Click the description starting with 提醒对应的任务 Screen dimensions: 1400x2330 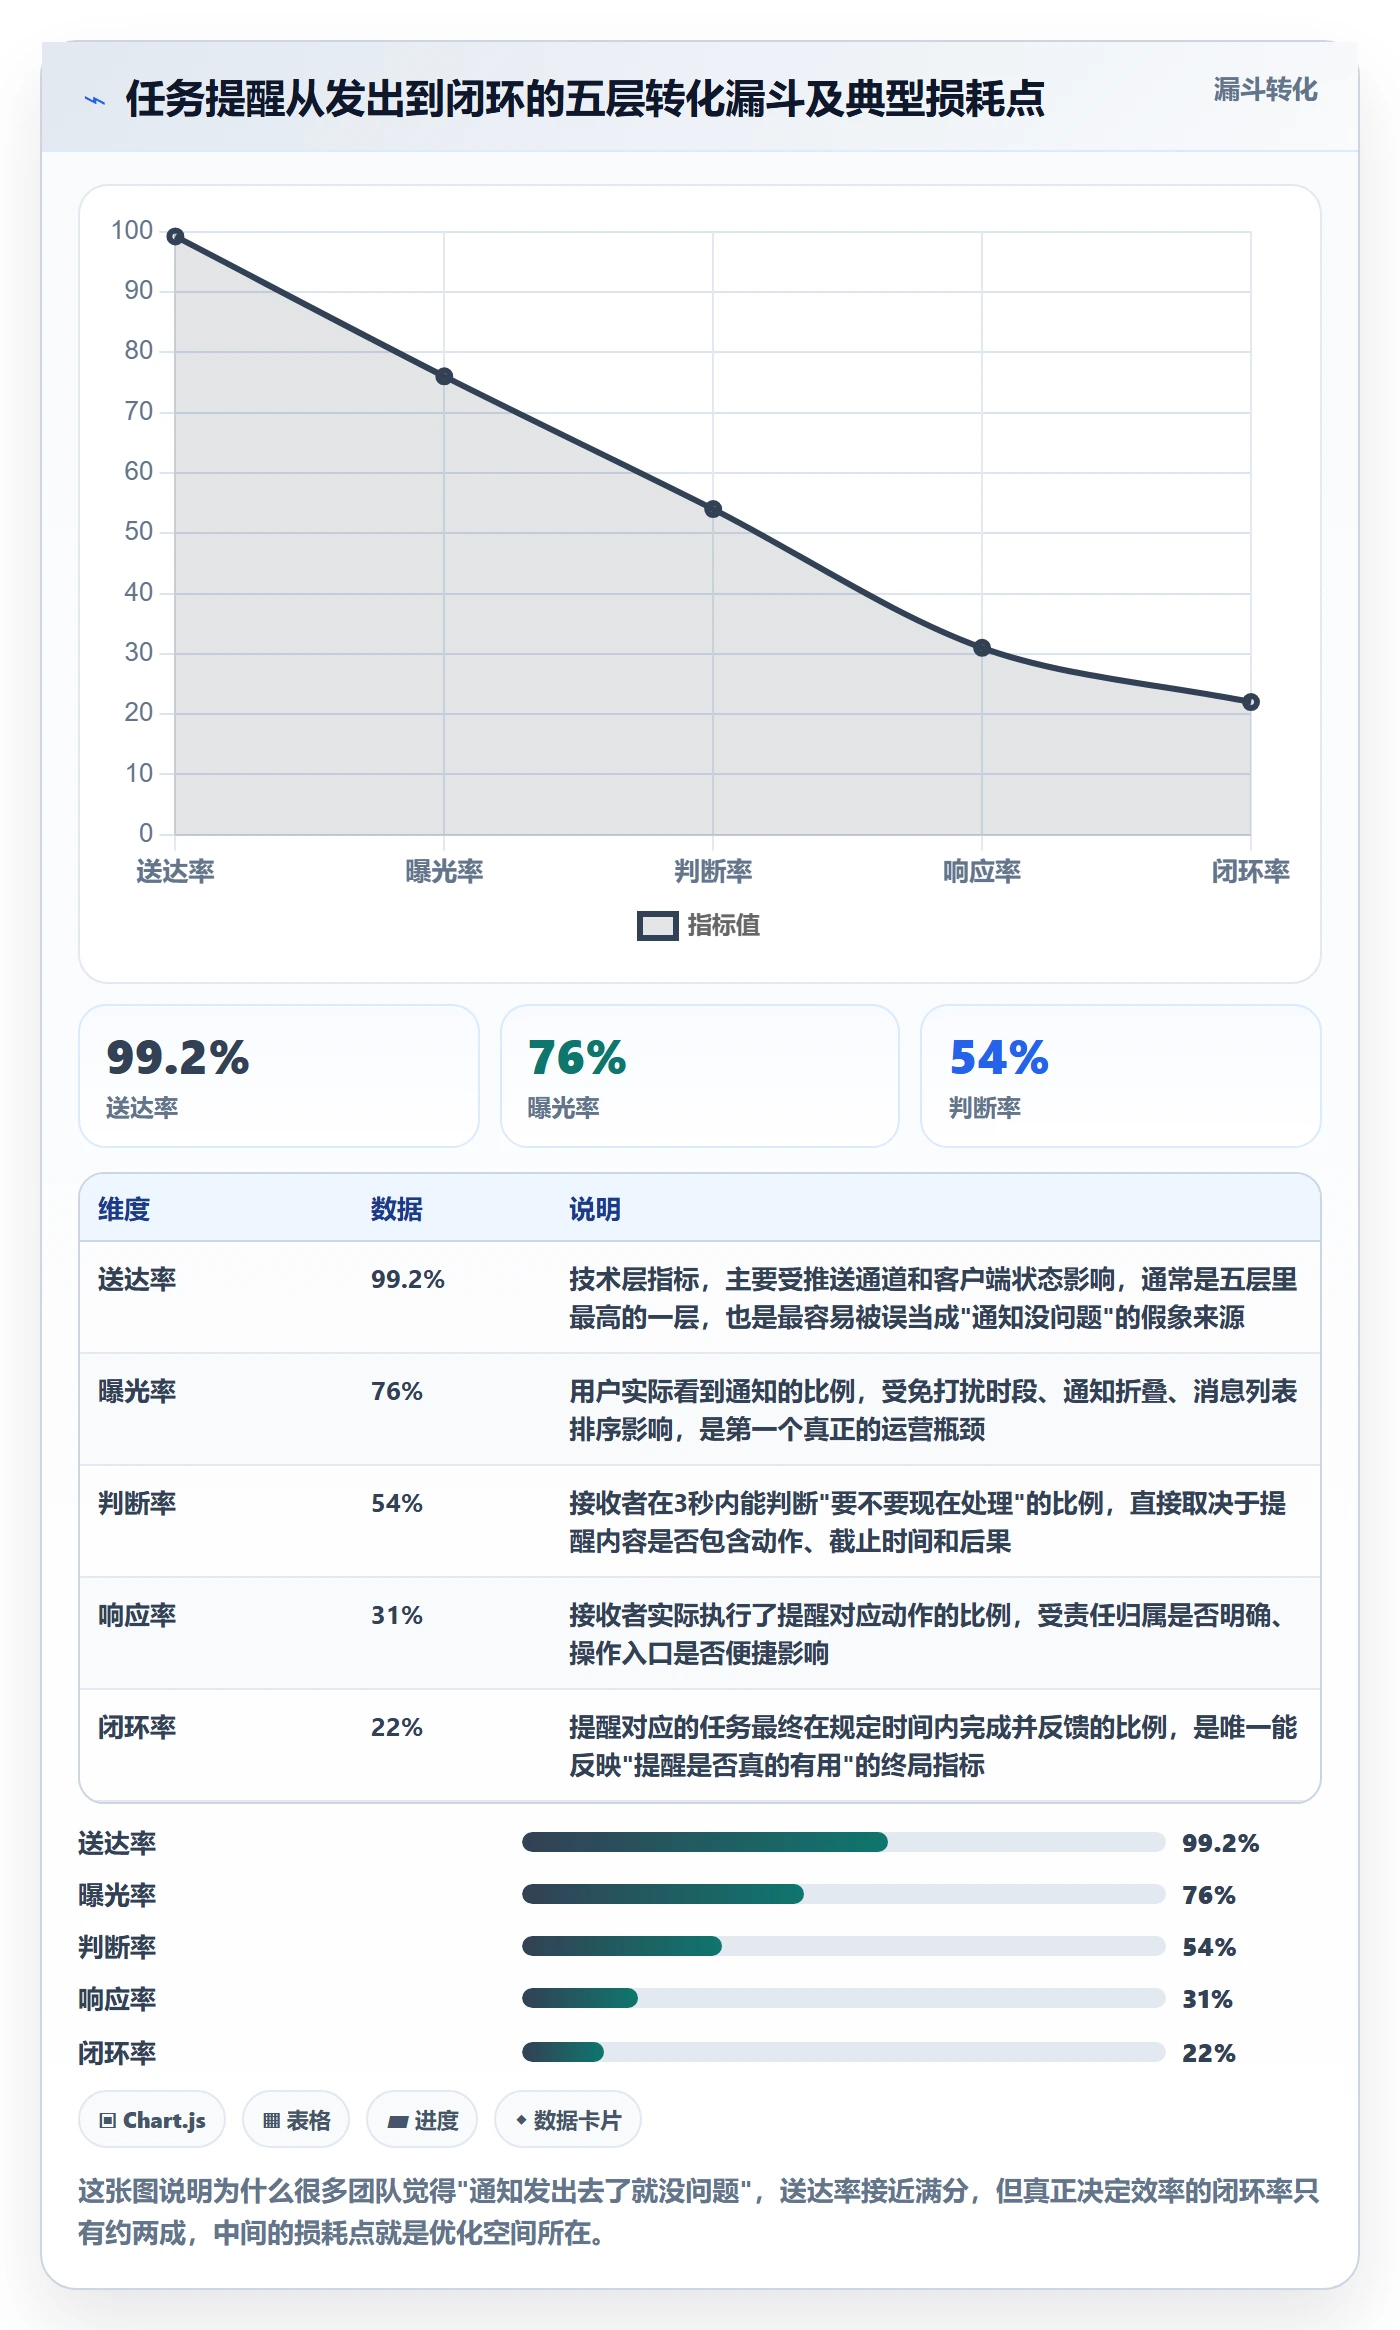tap(933, 1746)
